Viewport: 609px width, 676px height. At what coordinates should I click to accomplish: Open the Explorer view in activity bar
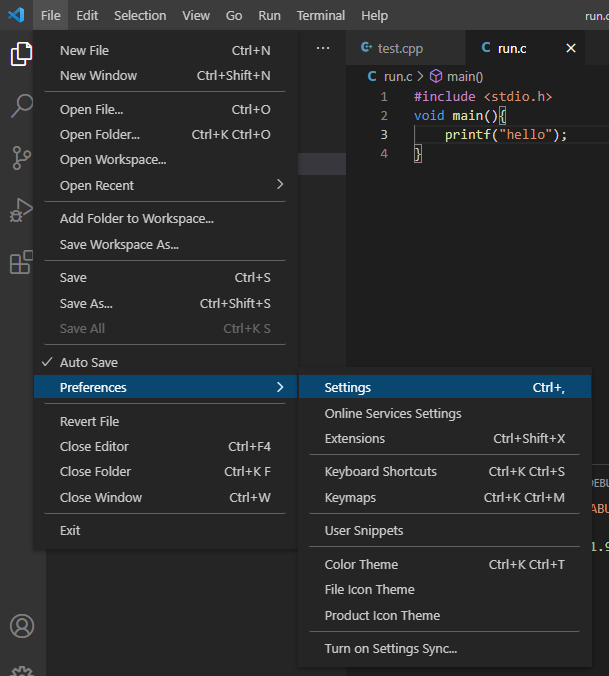click(x=21, y=54)
